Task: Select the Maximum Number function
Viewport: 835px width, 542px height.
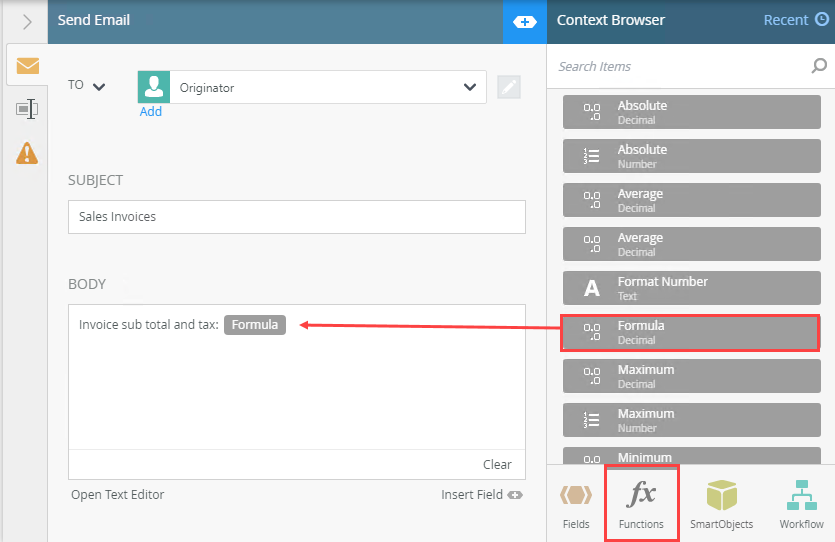Action: [691, 420]
